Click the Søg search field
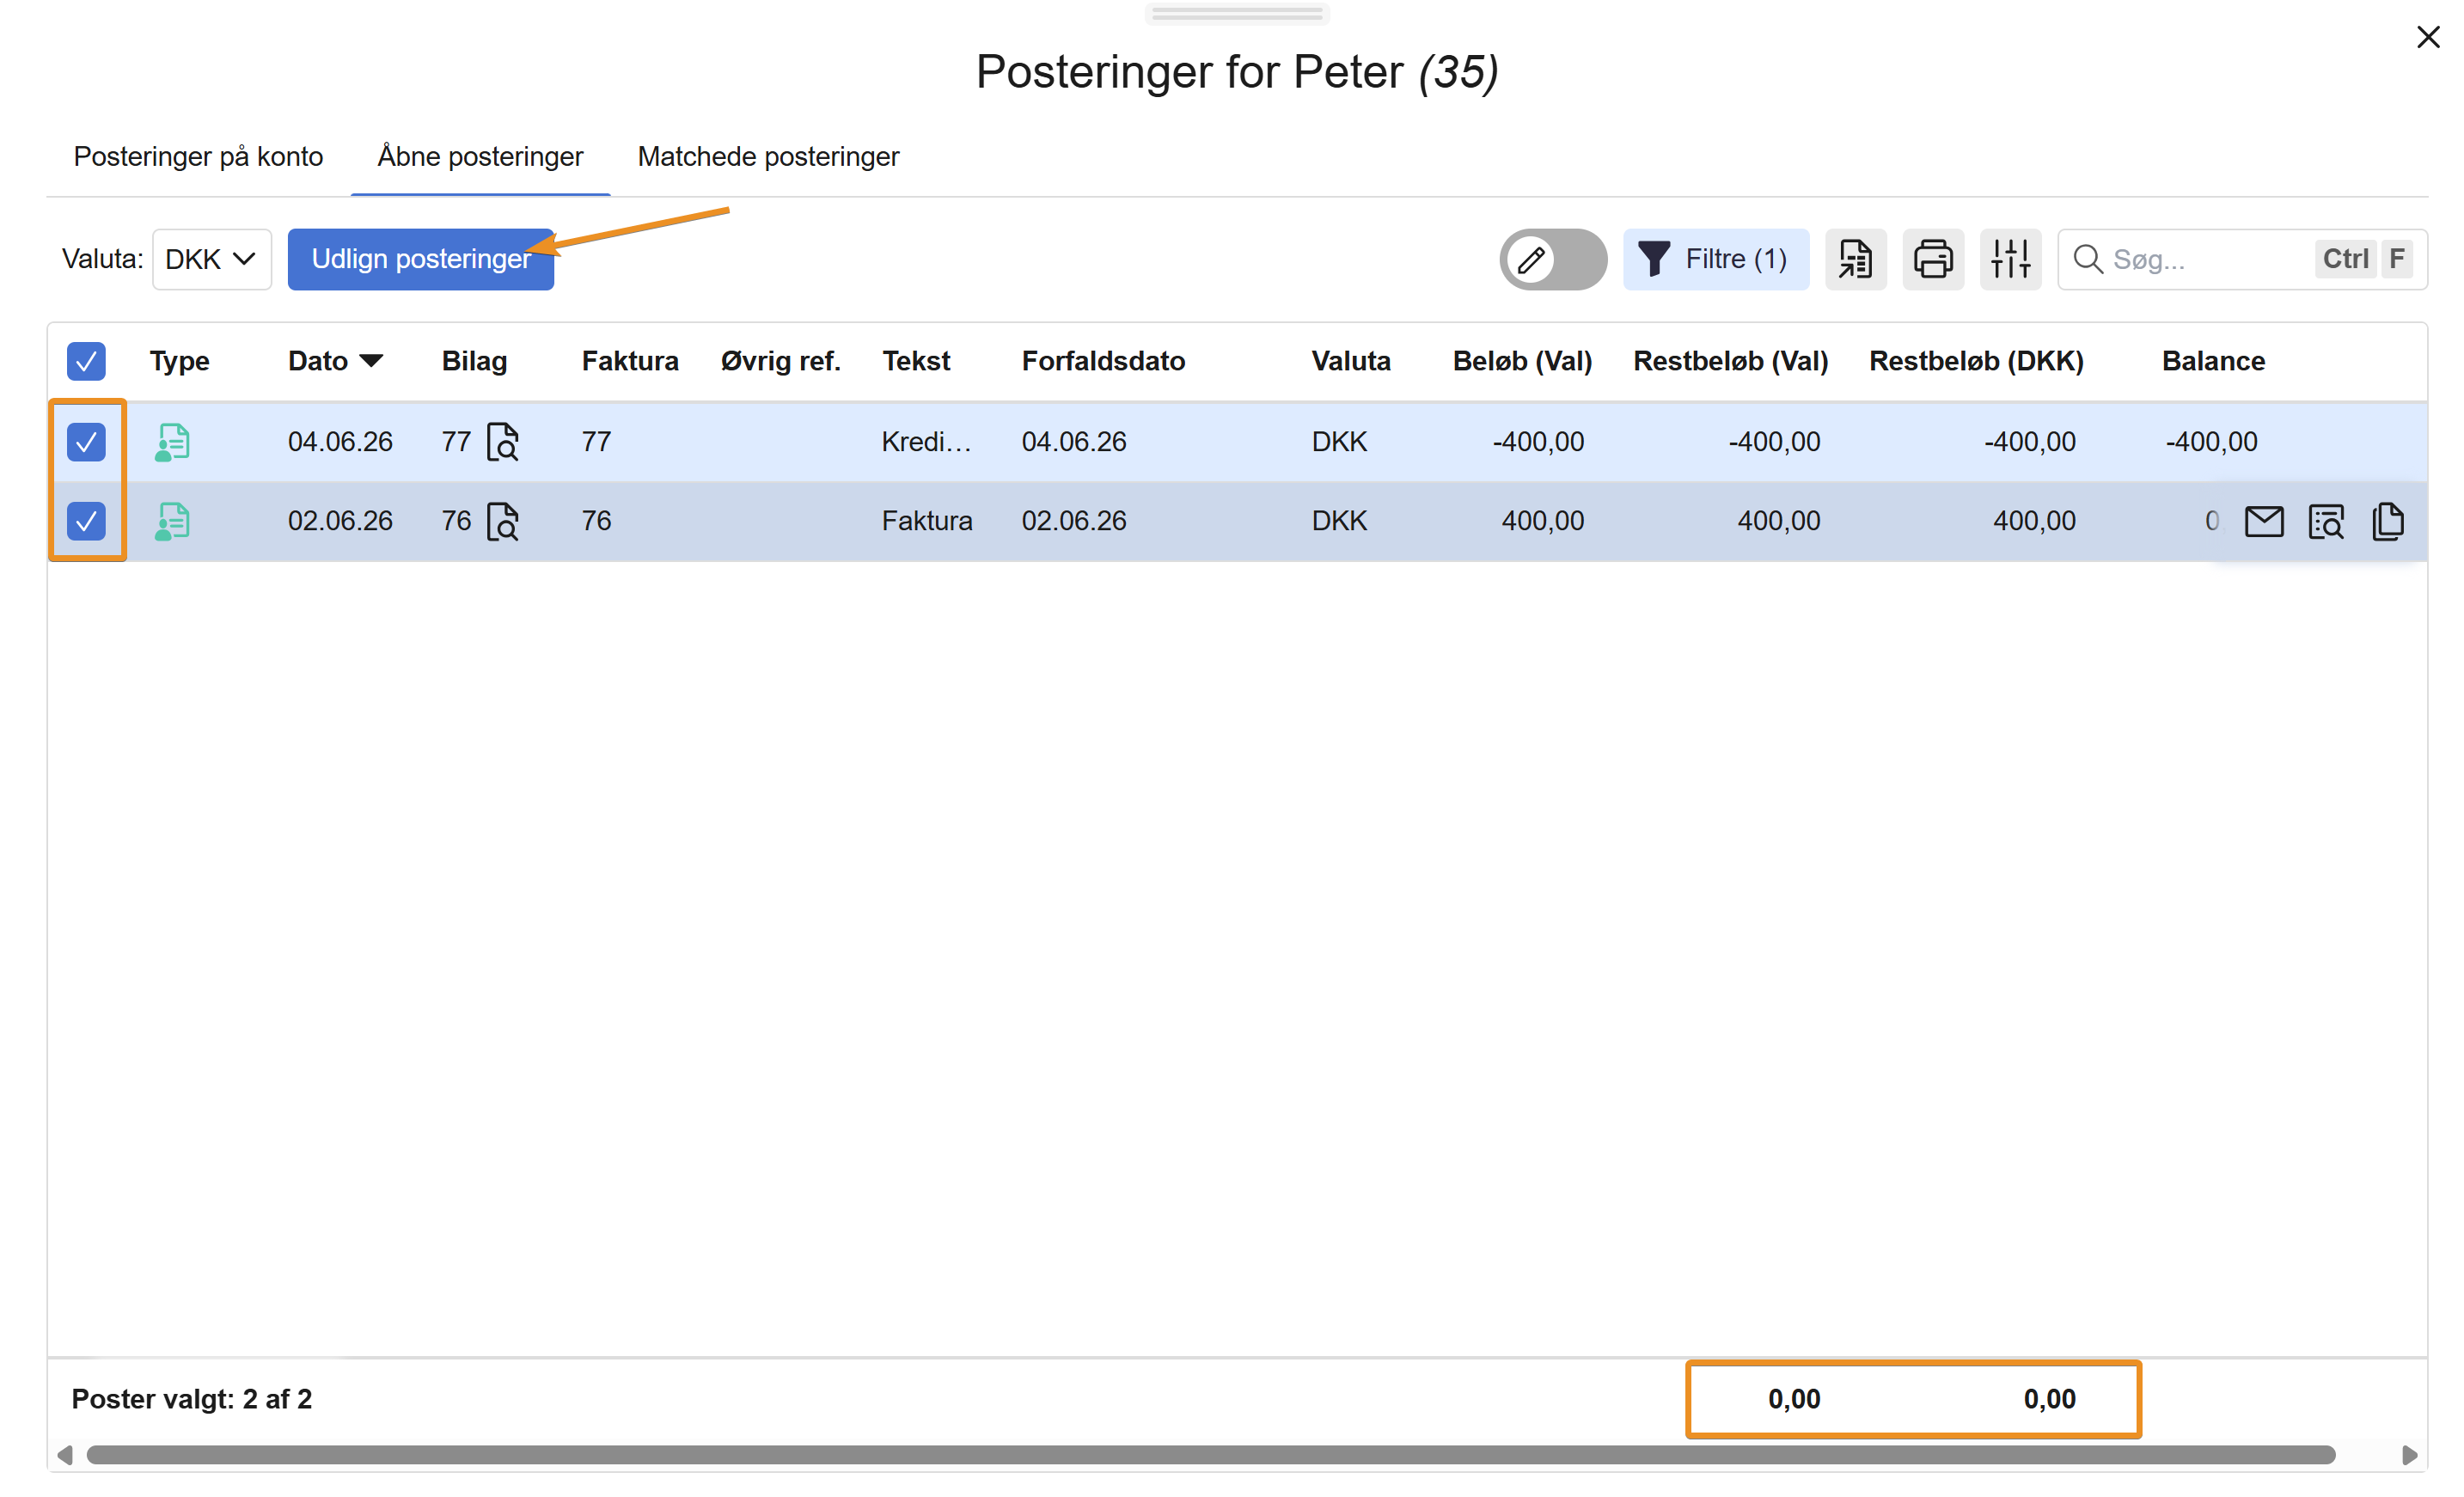Image resolution: width=2464 pixels, height=1497 pixels. (2242, 259)
